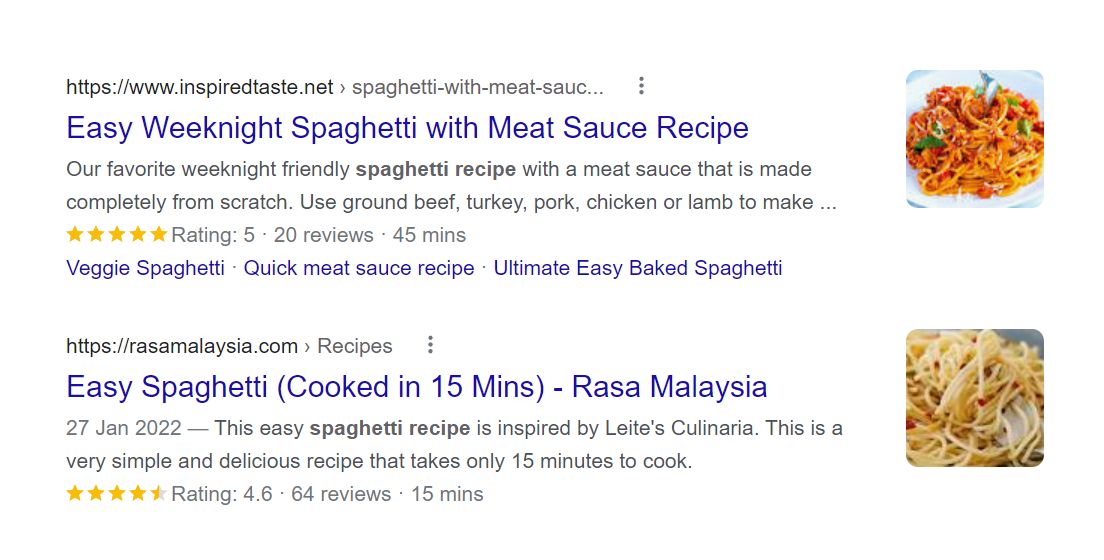Open the three-dot menu beside rasamalaysia.com
The height and width of the screenshot is (560, 1104).
click(431, 346)
